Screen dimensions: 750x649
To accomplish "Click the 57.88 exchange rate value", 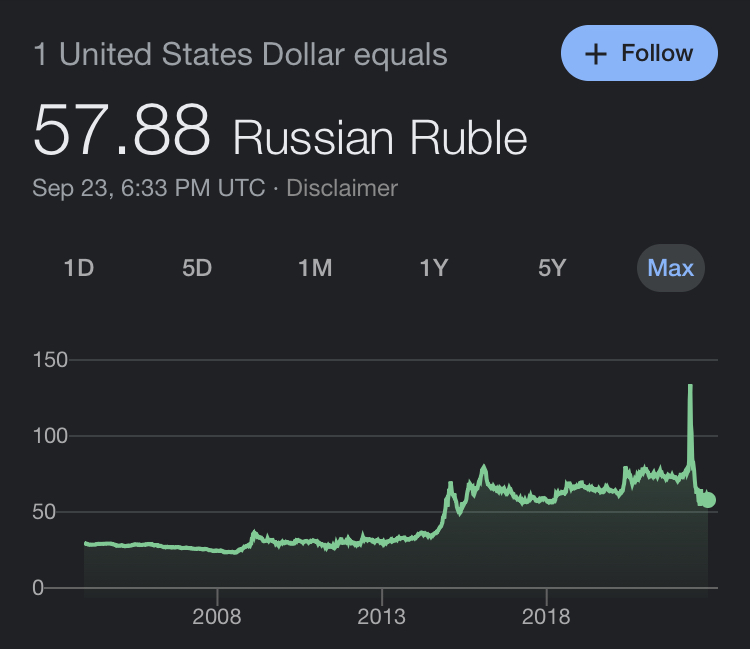I will point(121,130).
